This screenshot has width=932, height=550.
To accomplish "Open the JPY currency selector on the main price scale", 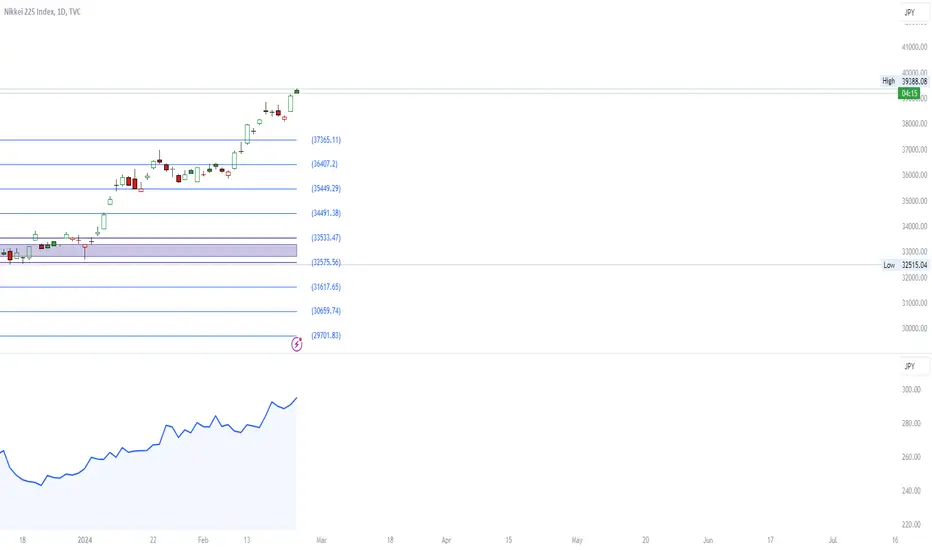I will click(x=914, y=12).
